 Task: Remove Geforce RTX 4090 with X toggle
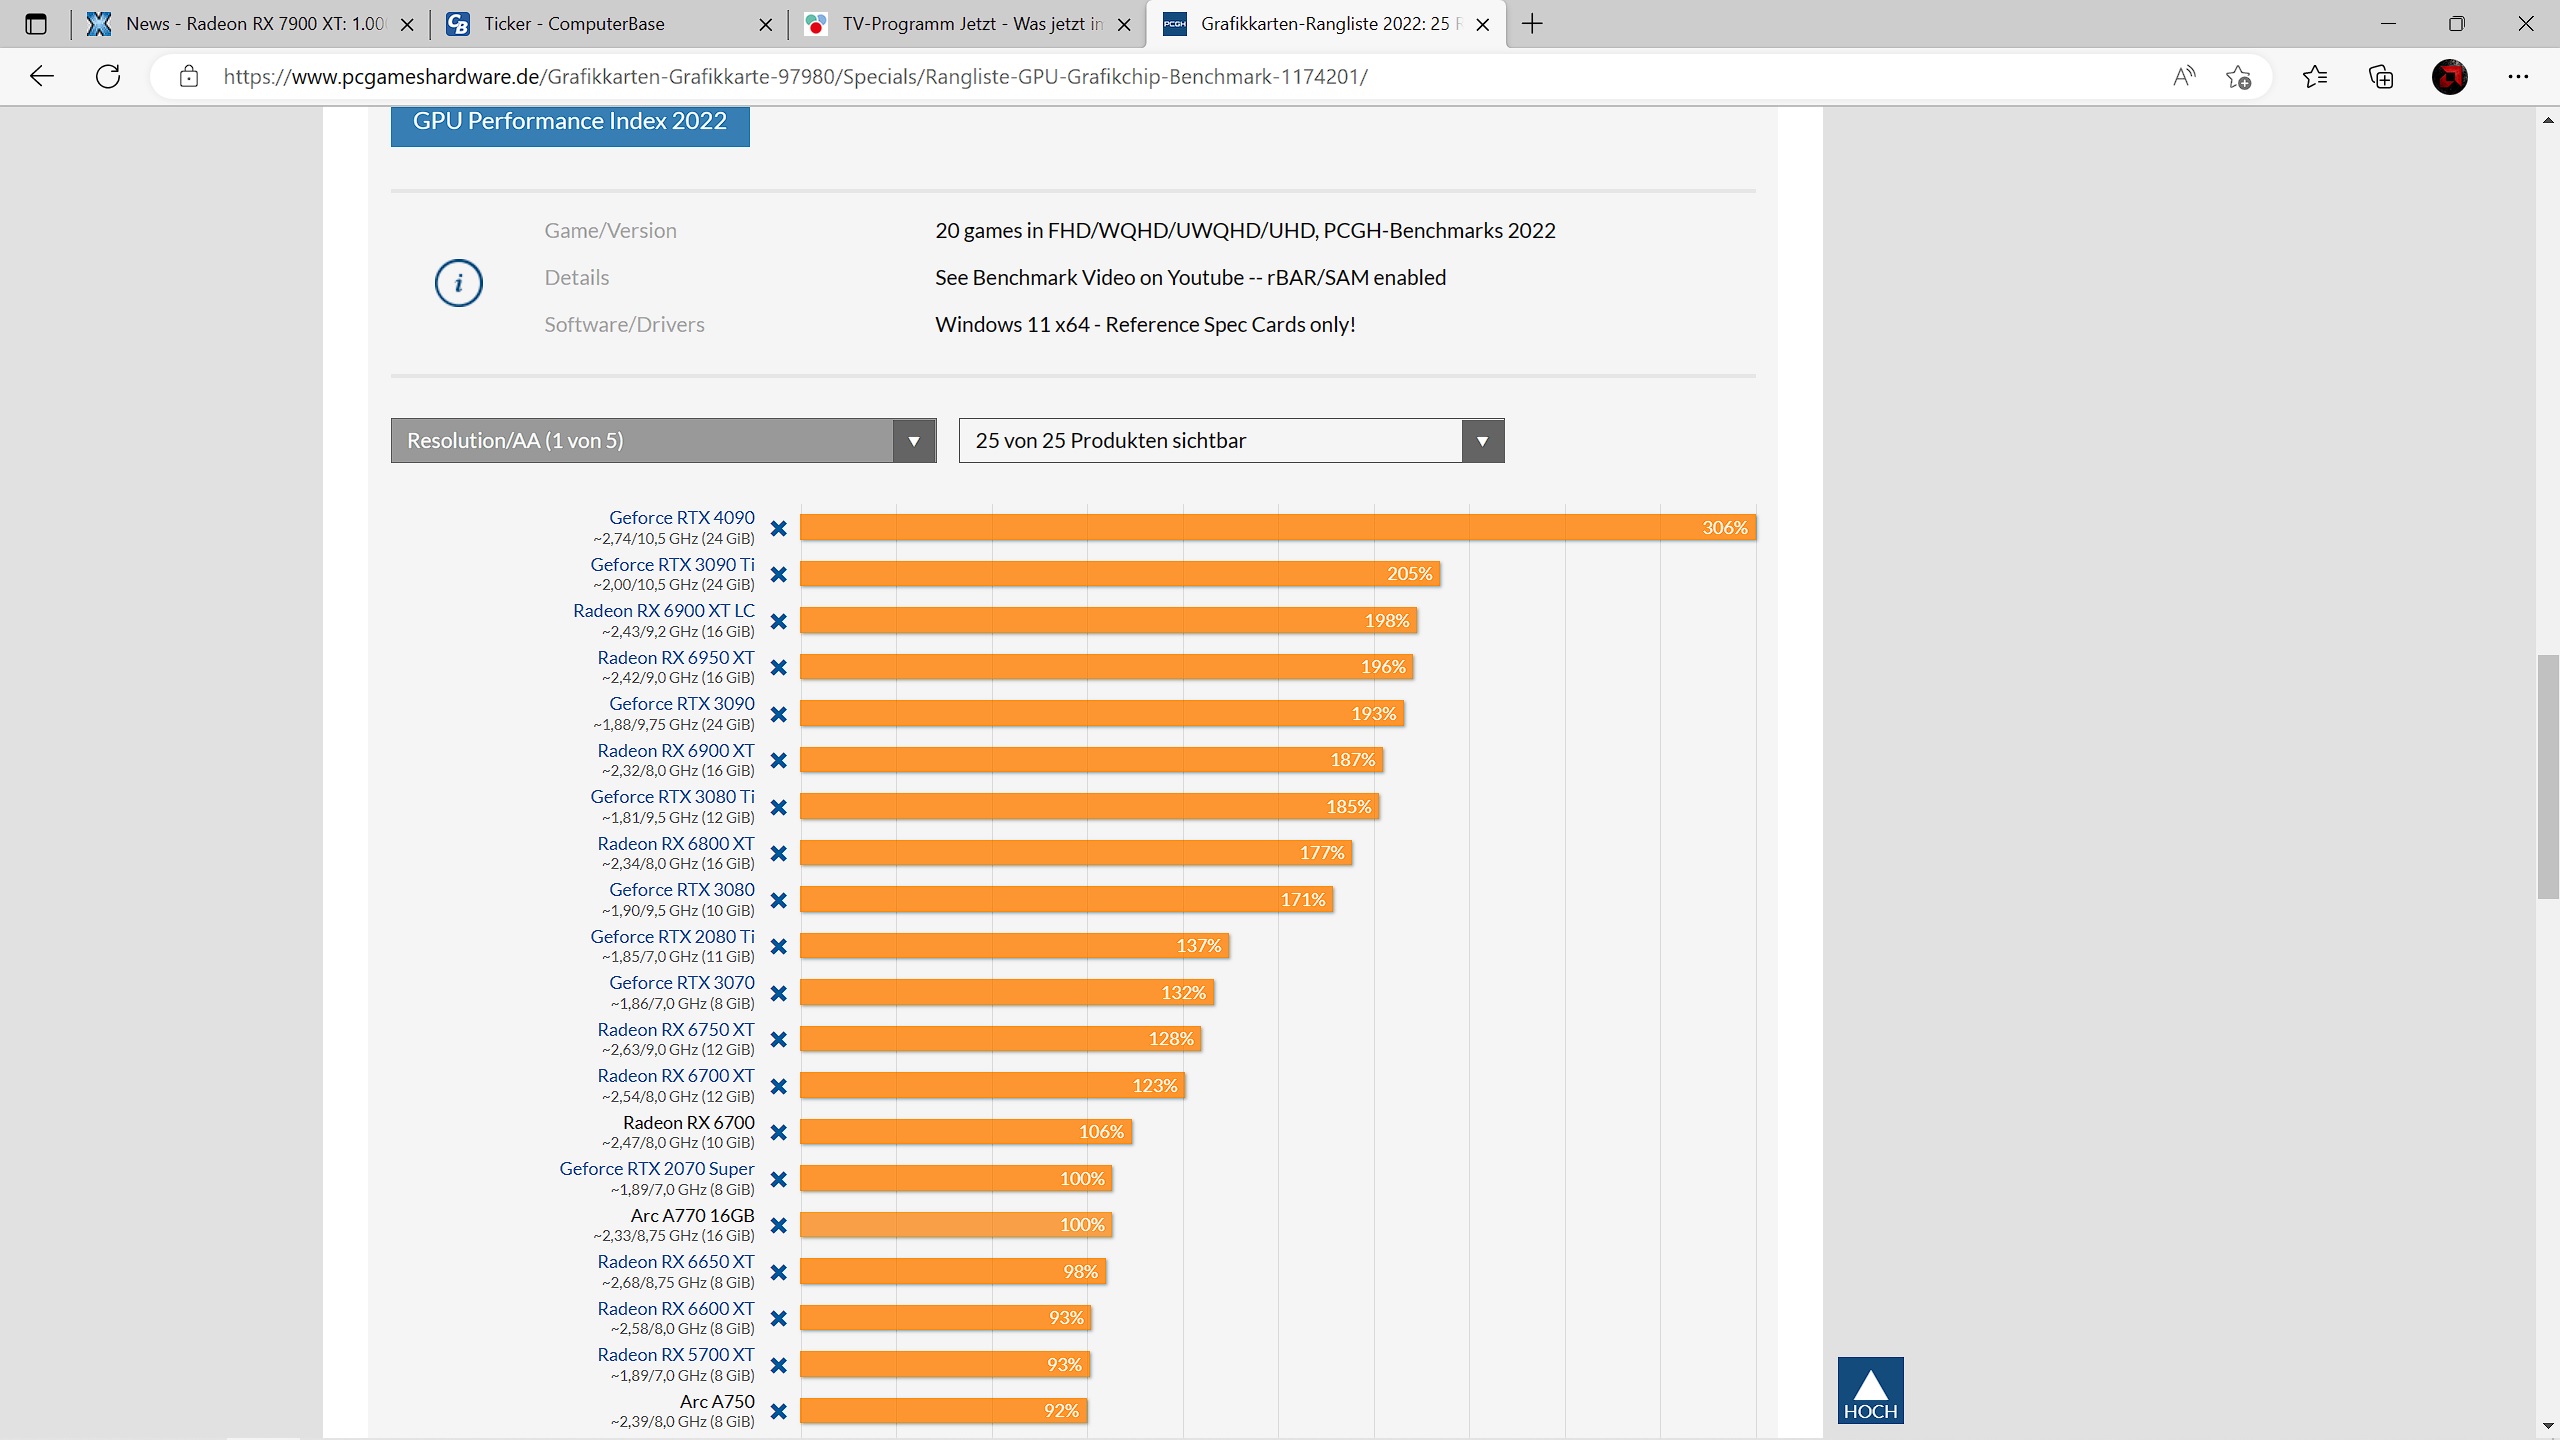click(x=779, y=528)
